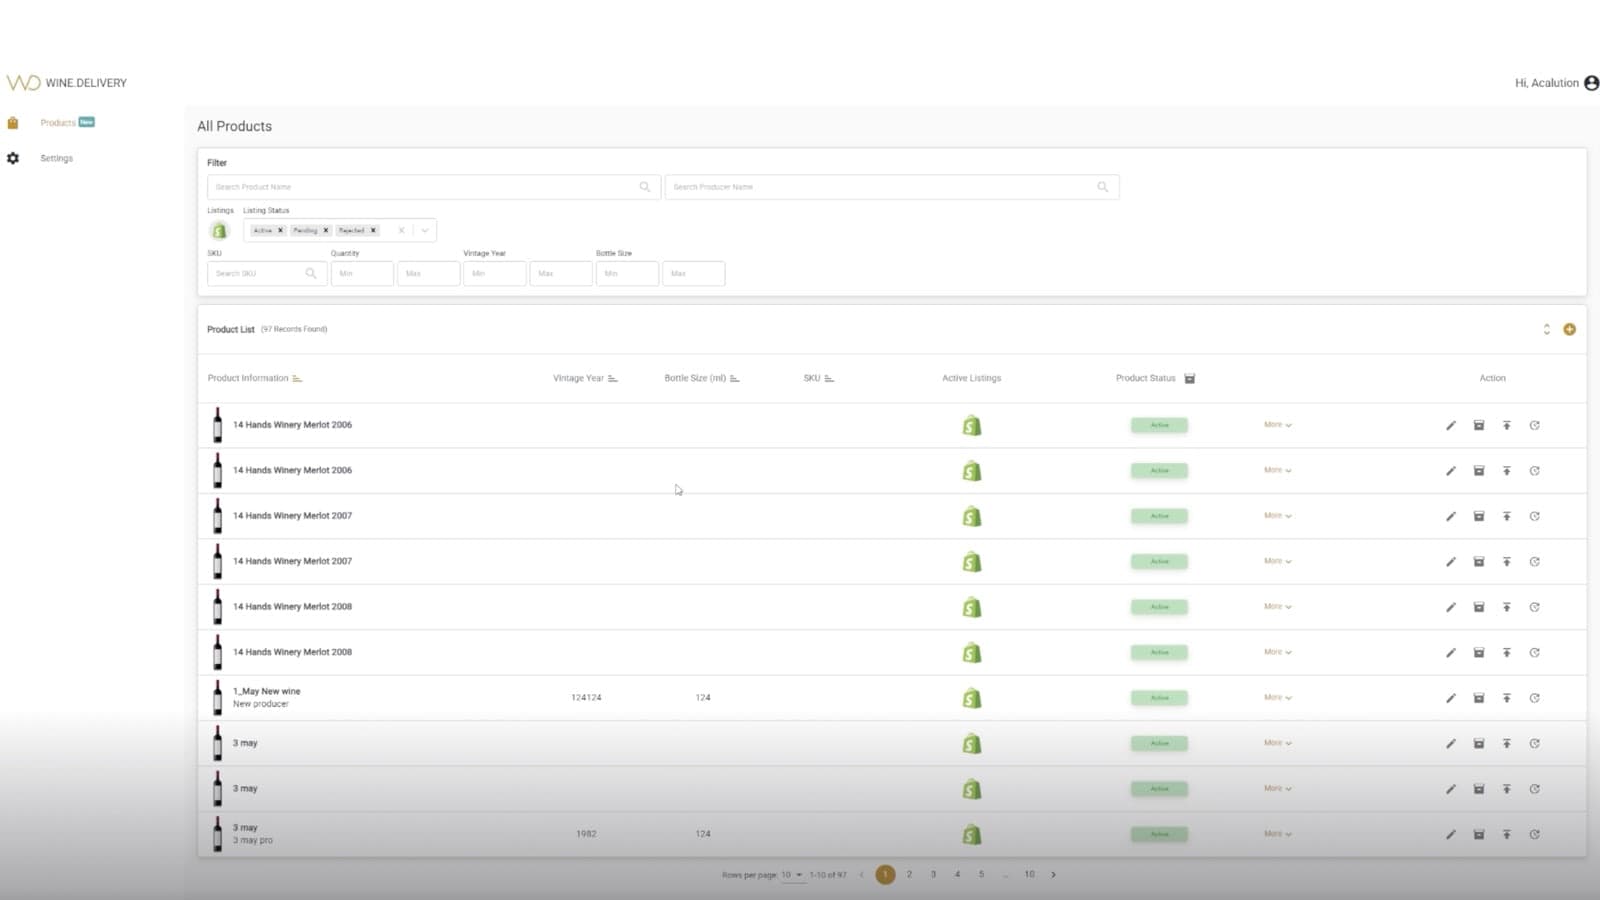The image size is (1600, 900).
Task: Expand More for first 14 Hands Merlot 2007
Action: [x=1278, y=516]
